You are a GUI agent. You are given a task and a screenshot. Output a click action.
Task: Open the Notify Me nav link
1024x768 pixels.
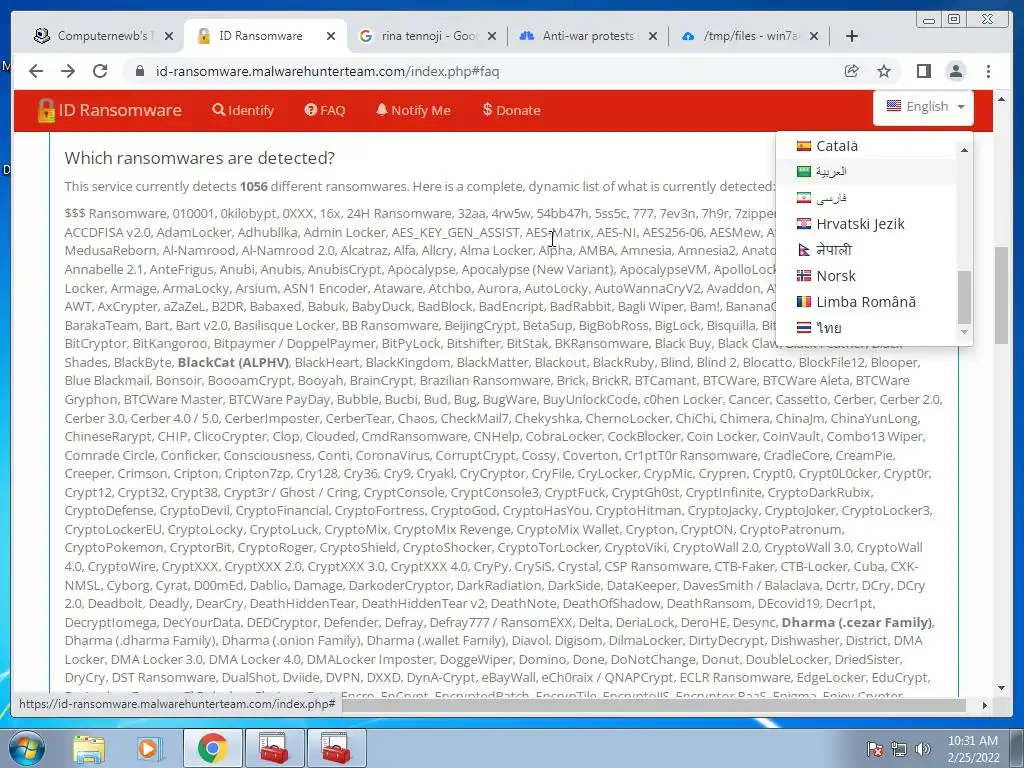pyautogui.click(x=413, y=110)
